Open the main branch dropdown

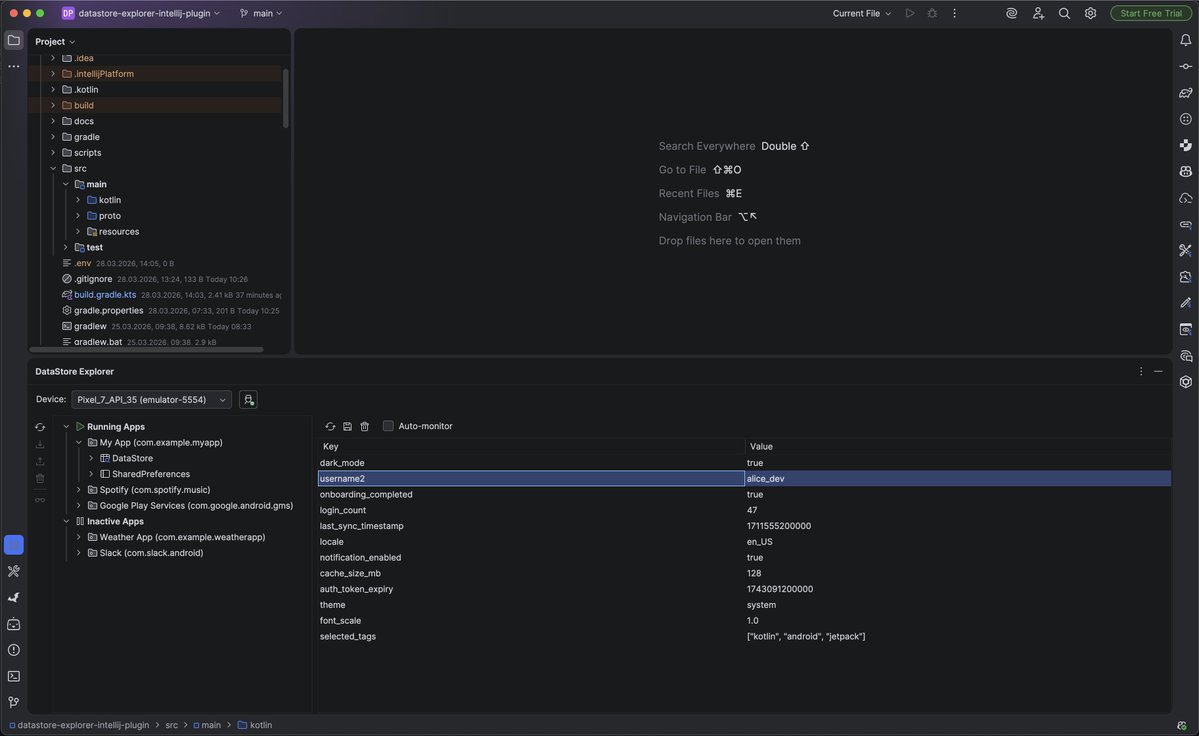coord(261,13)
